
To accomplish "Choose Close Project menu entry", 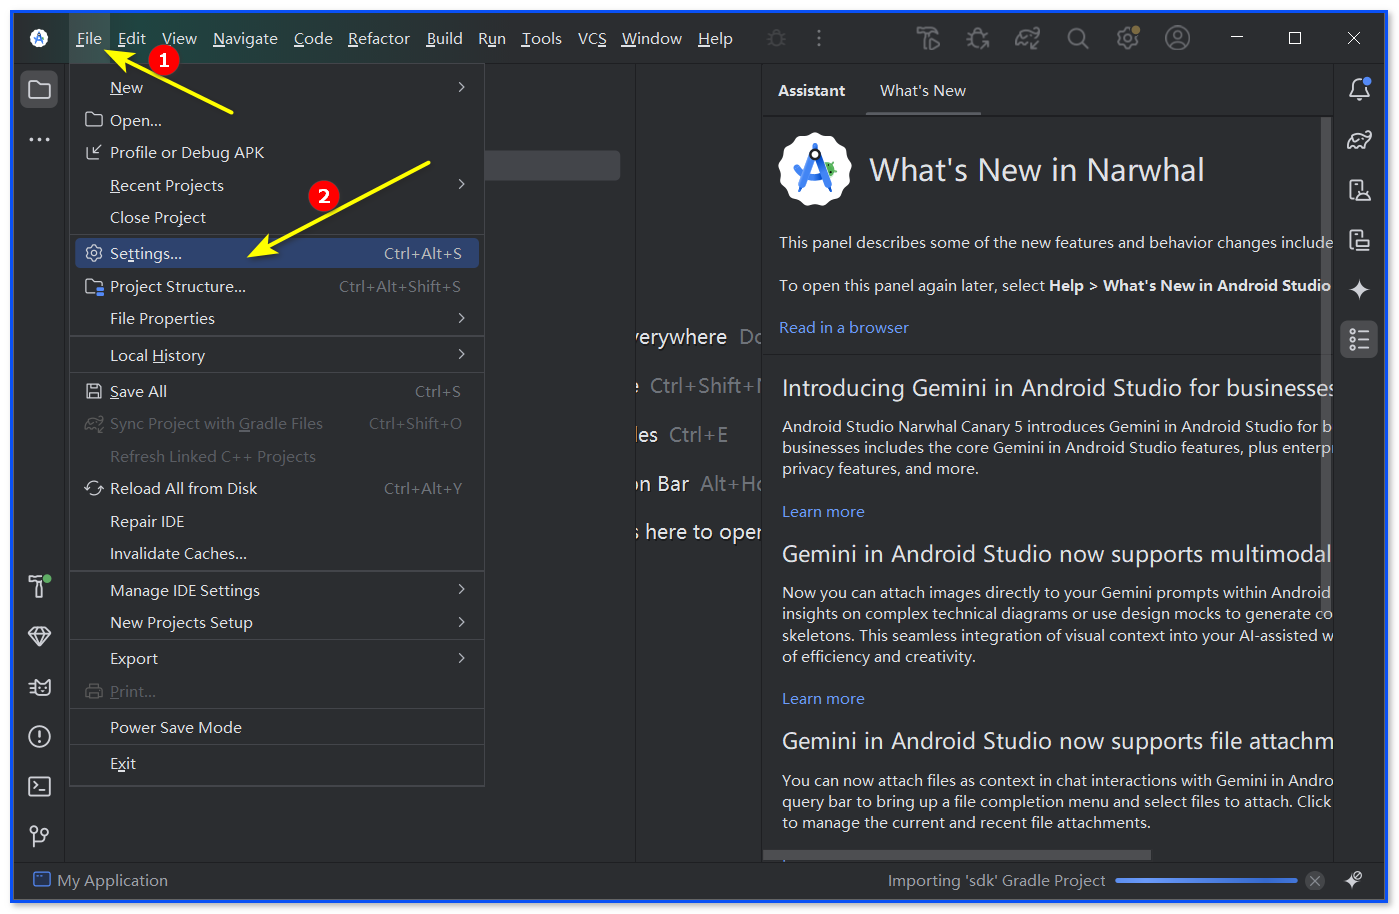I will coord(277,217).
